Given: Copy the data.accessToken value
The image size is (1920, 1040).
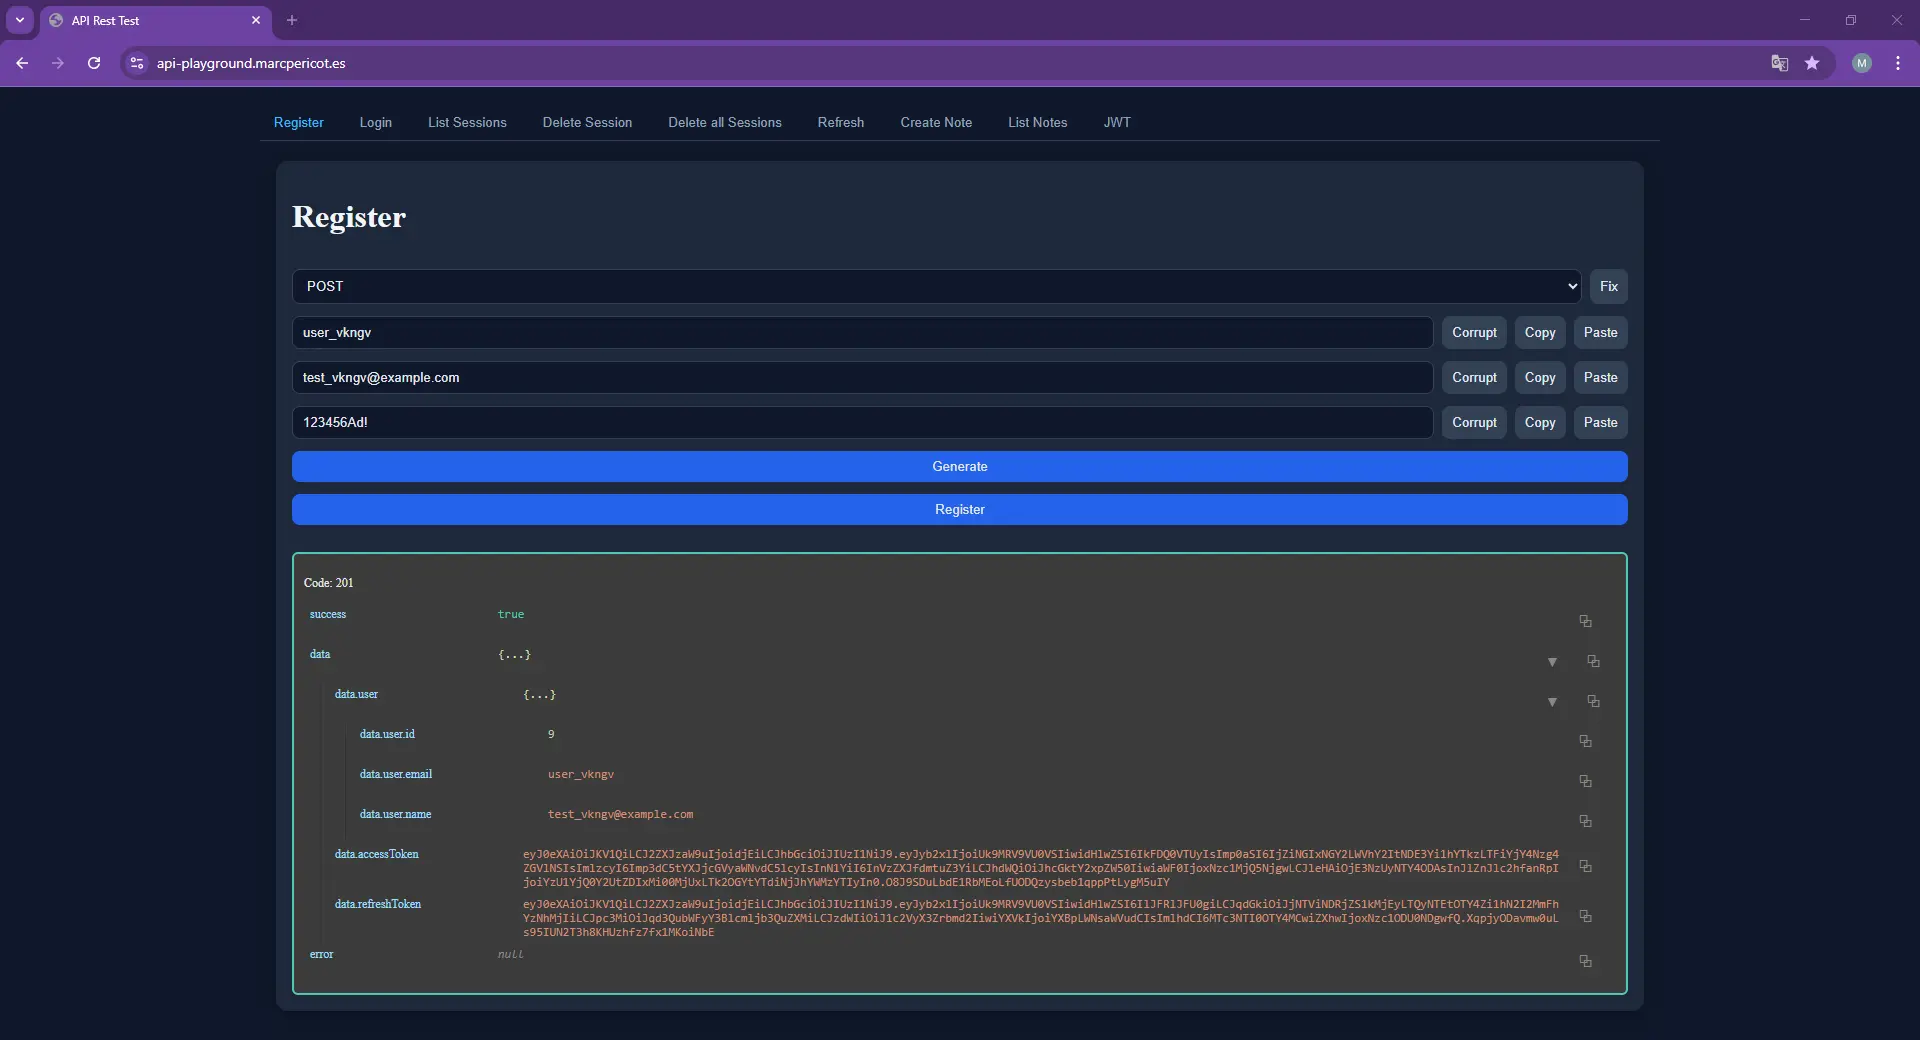Looking at the screenshot, I should (x=1586, y=867).
